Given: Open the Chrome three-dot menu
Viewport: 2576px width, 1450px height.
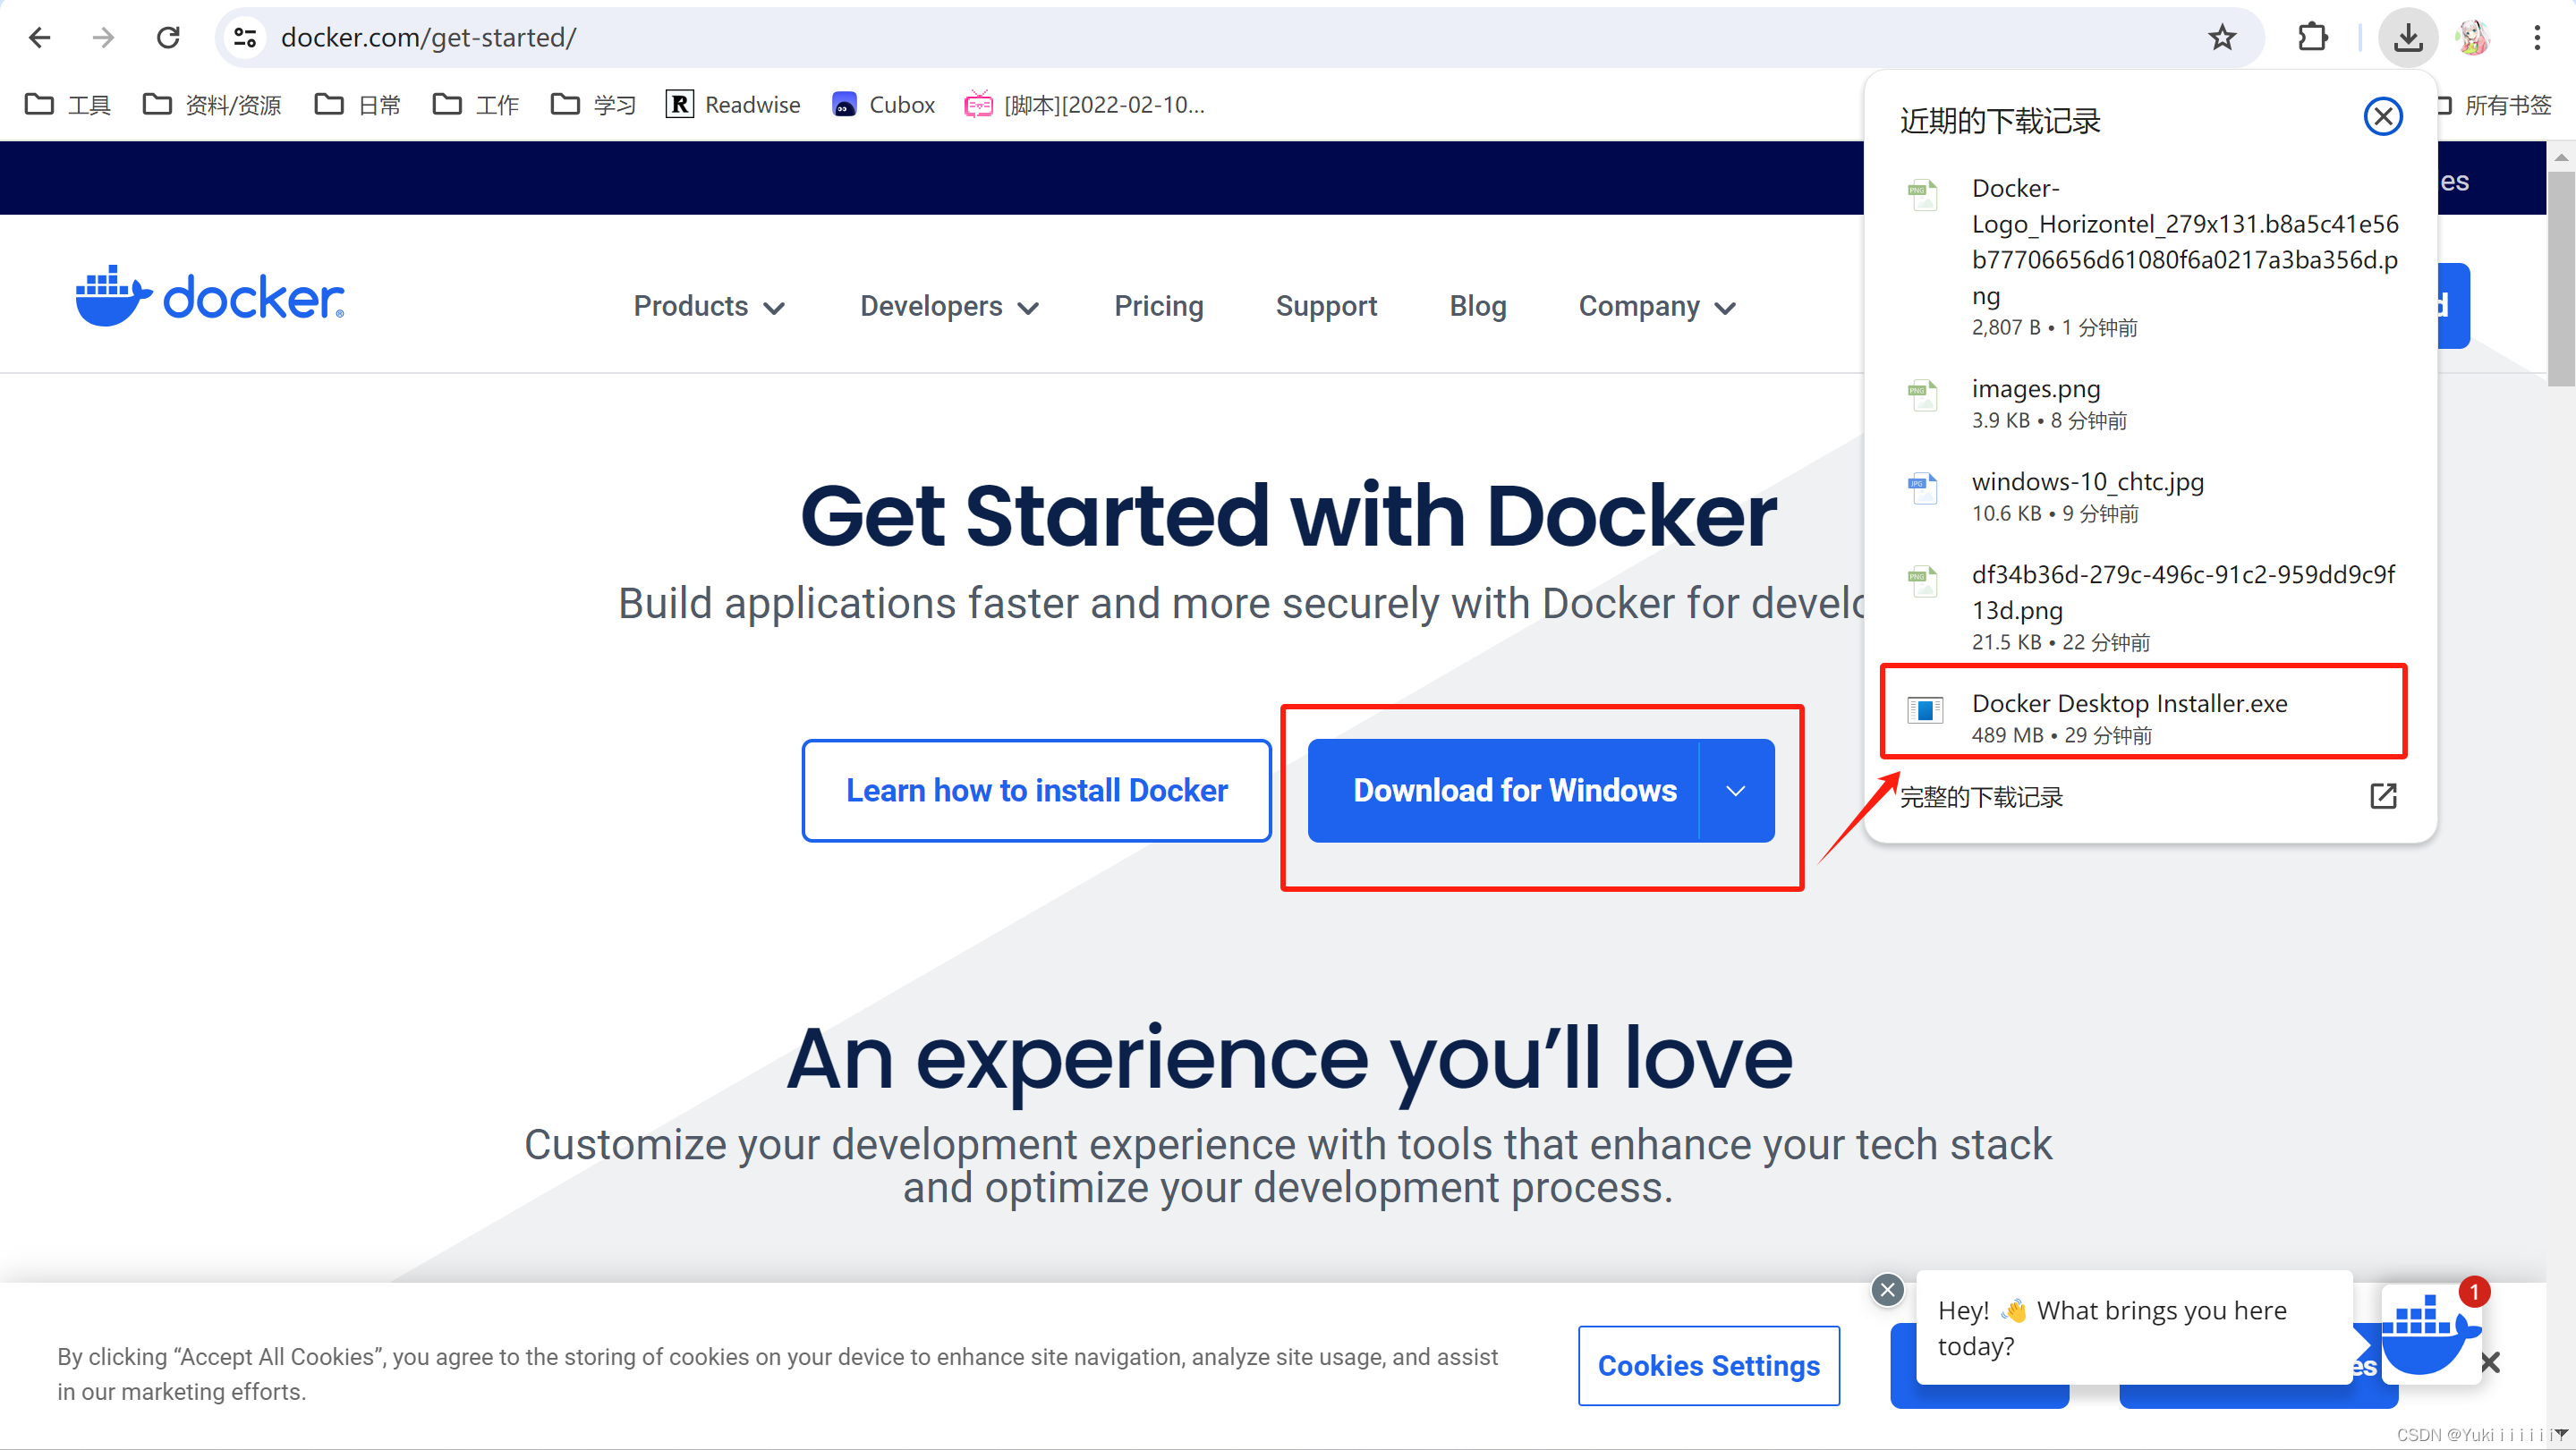Looking at the screenshot, I should [2537, 38].
